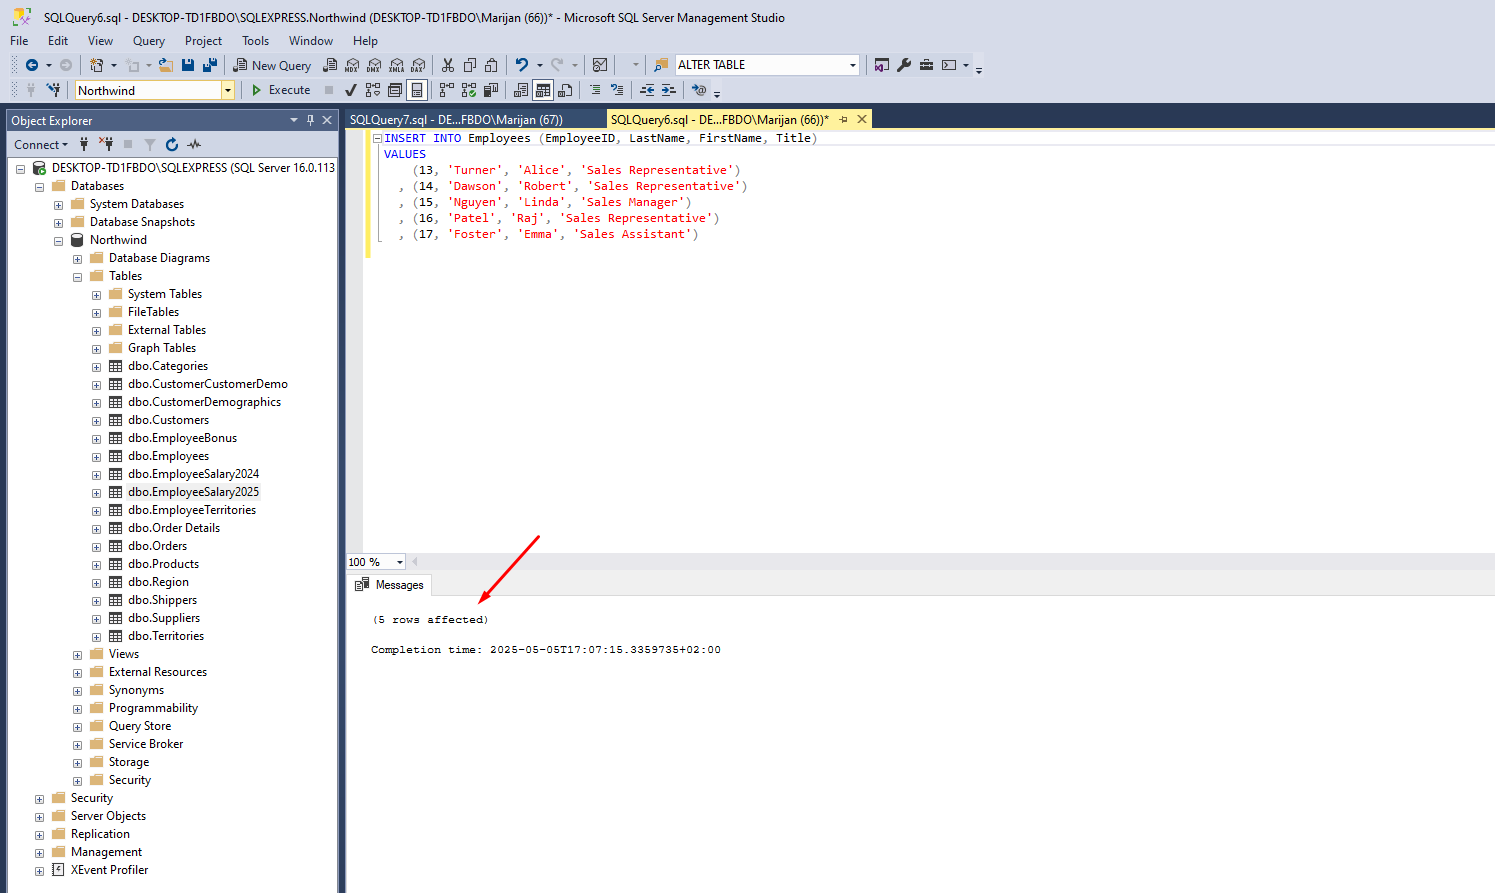Click Uncomment Selected Lines icon

617,90
